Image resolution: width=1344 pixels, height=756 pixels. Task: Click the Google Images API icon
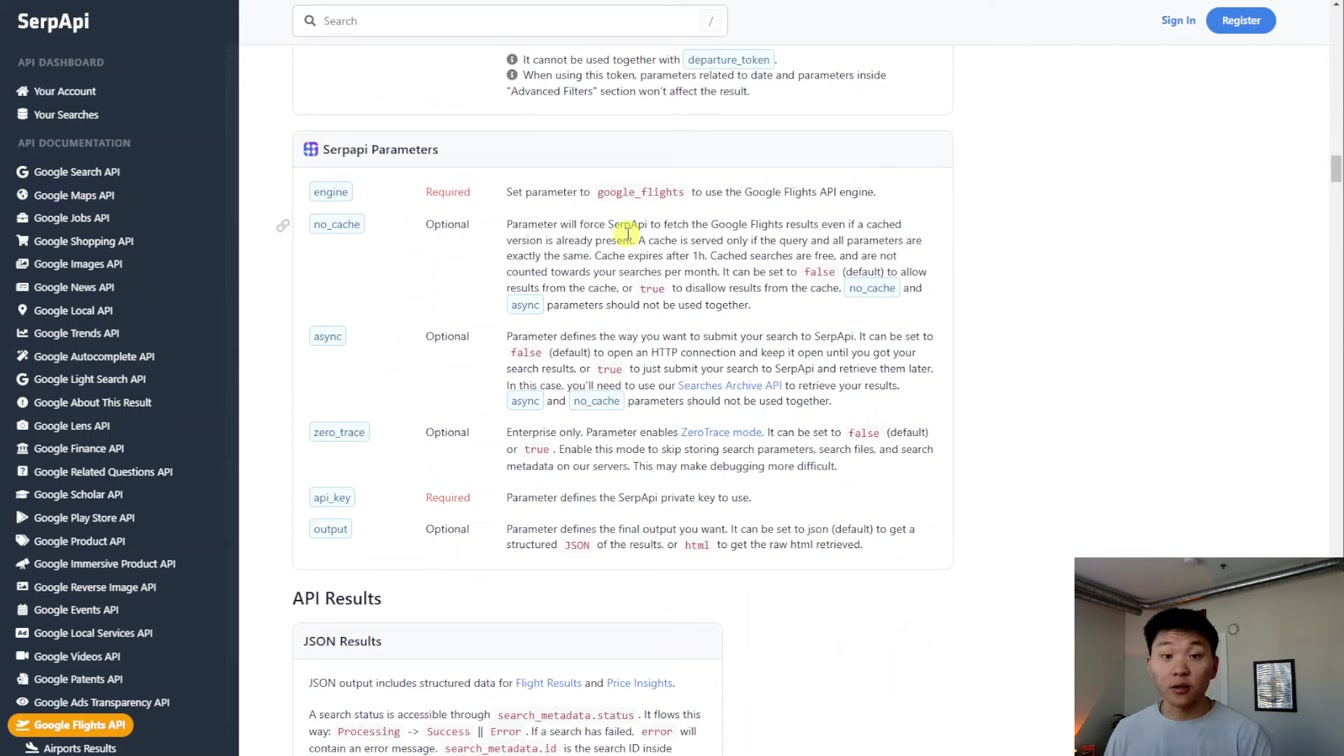(22, 264)
